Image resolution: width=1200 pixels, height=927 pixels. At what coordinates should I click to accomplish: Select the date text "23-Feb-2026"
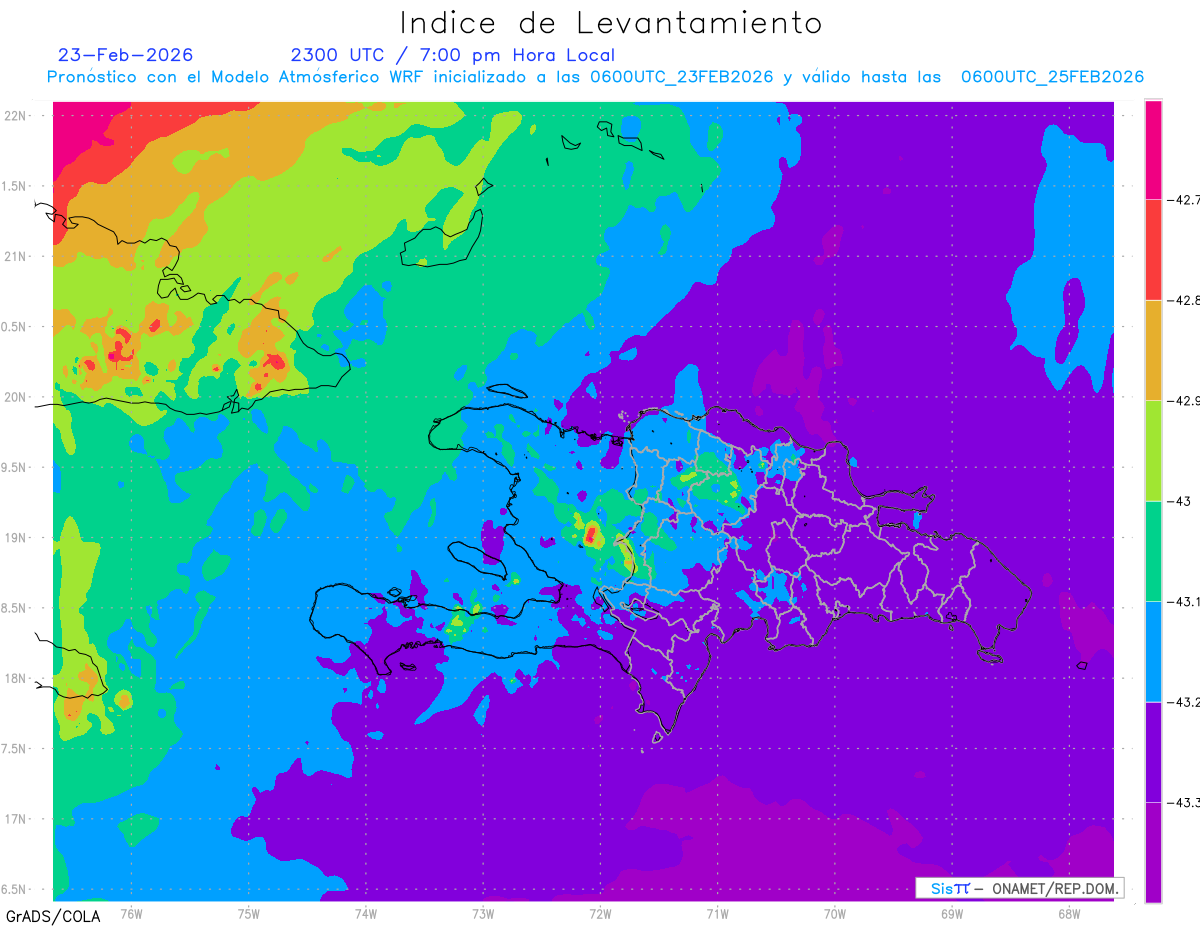click(126, 55)
